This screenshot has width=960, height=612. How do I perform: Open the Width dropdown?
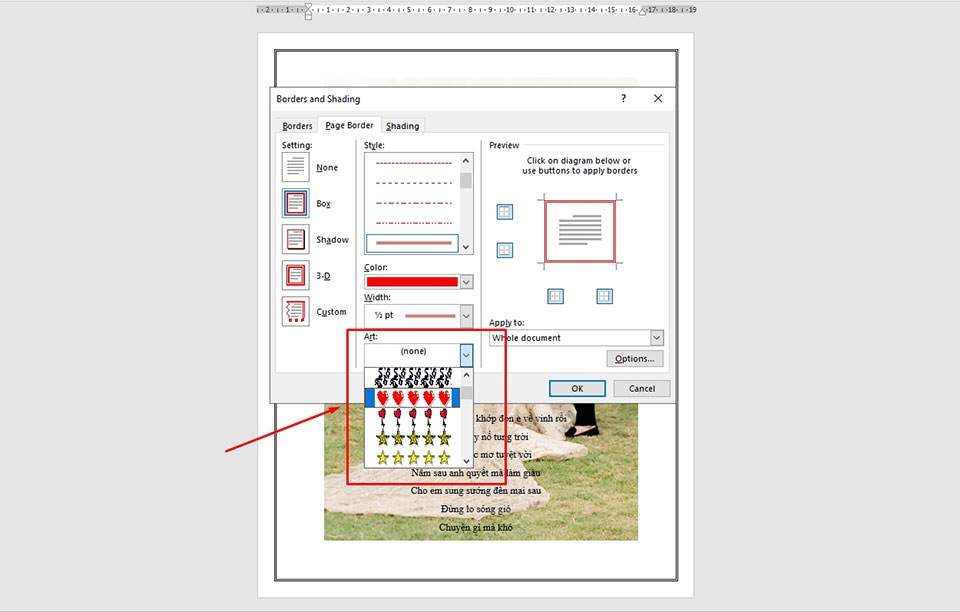[466, 315]
